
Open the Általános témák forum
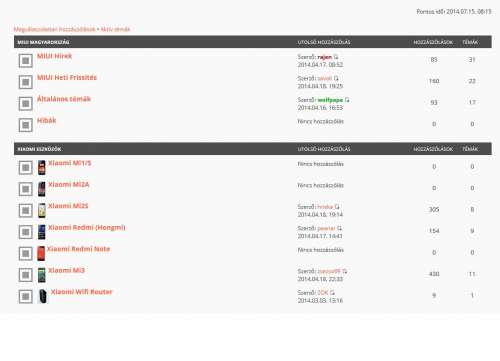point(64,99)
